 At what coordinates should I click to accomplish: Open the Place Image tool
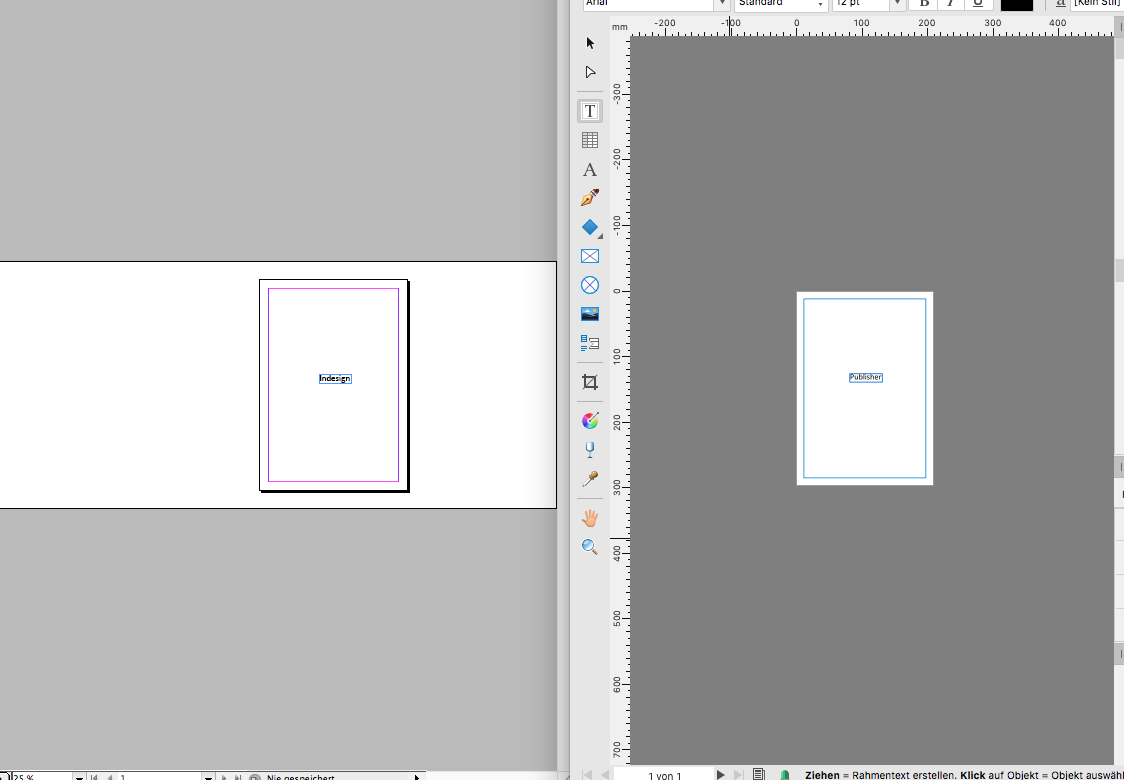point(590,314)
